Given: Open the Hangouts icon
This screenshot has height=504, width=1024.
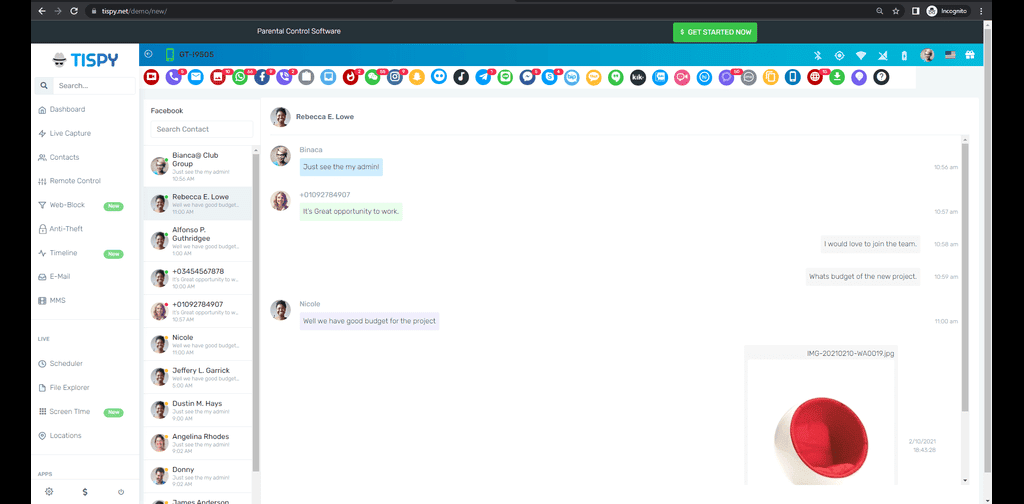Looking at the screenshot, I should click(x=615, y=77).
